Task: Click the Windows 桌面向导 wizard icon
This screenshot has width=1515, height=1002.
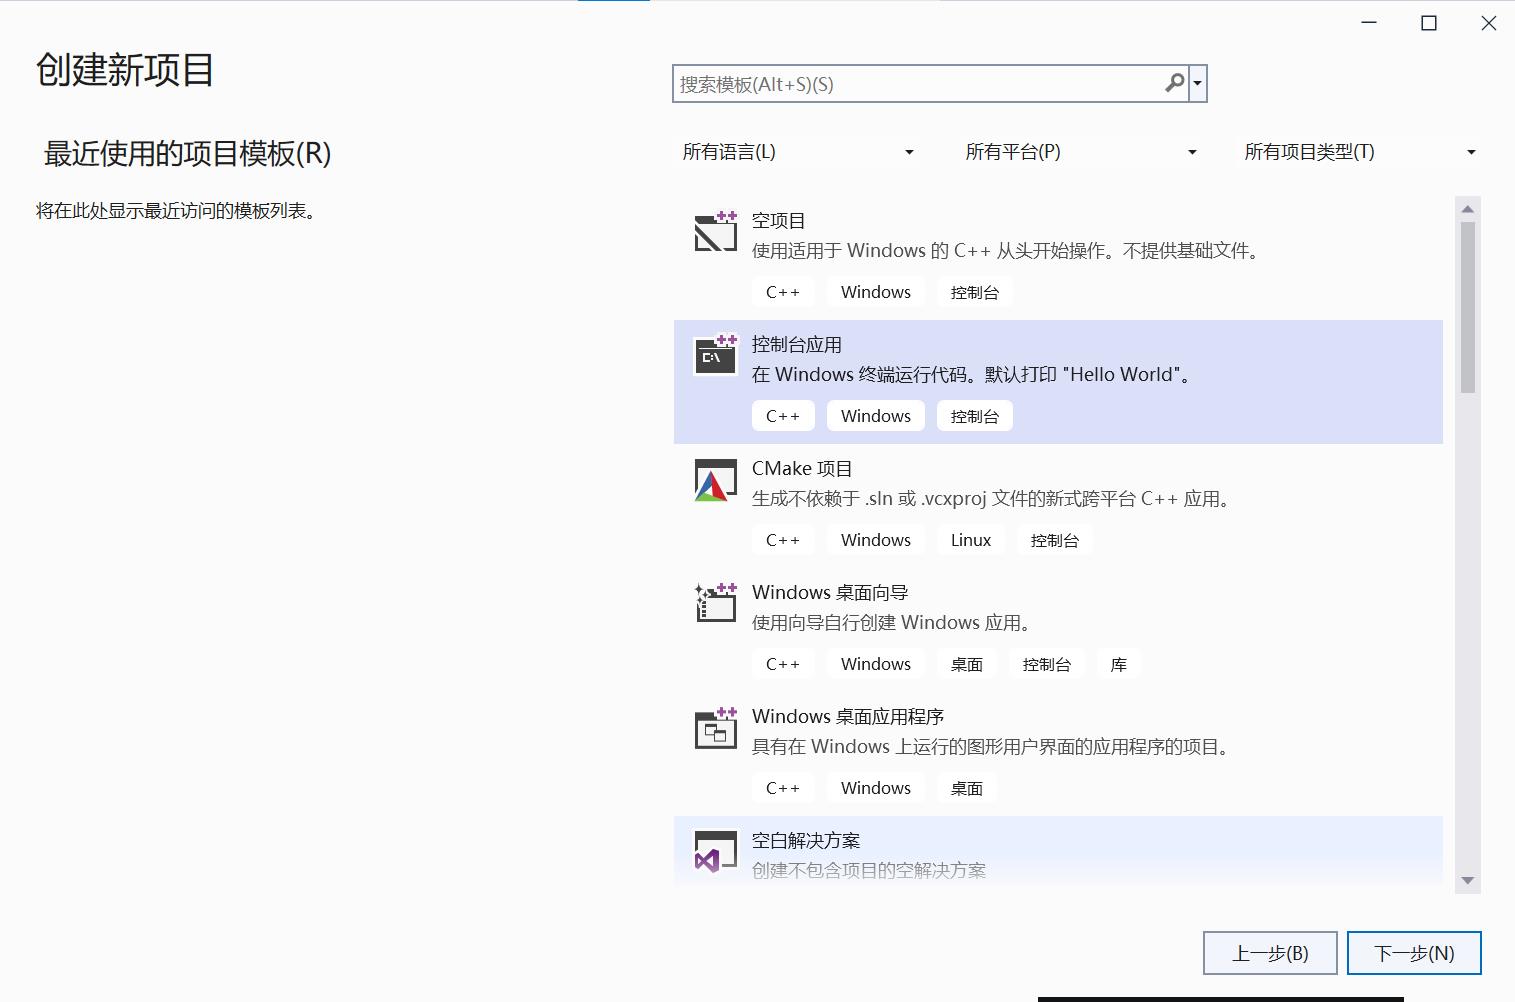Action: [715, 603]
